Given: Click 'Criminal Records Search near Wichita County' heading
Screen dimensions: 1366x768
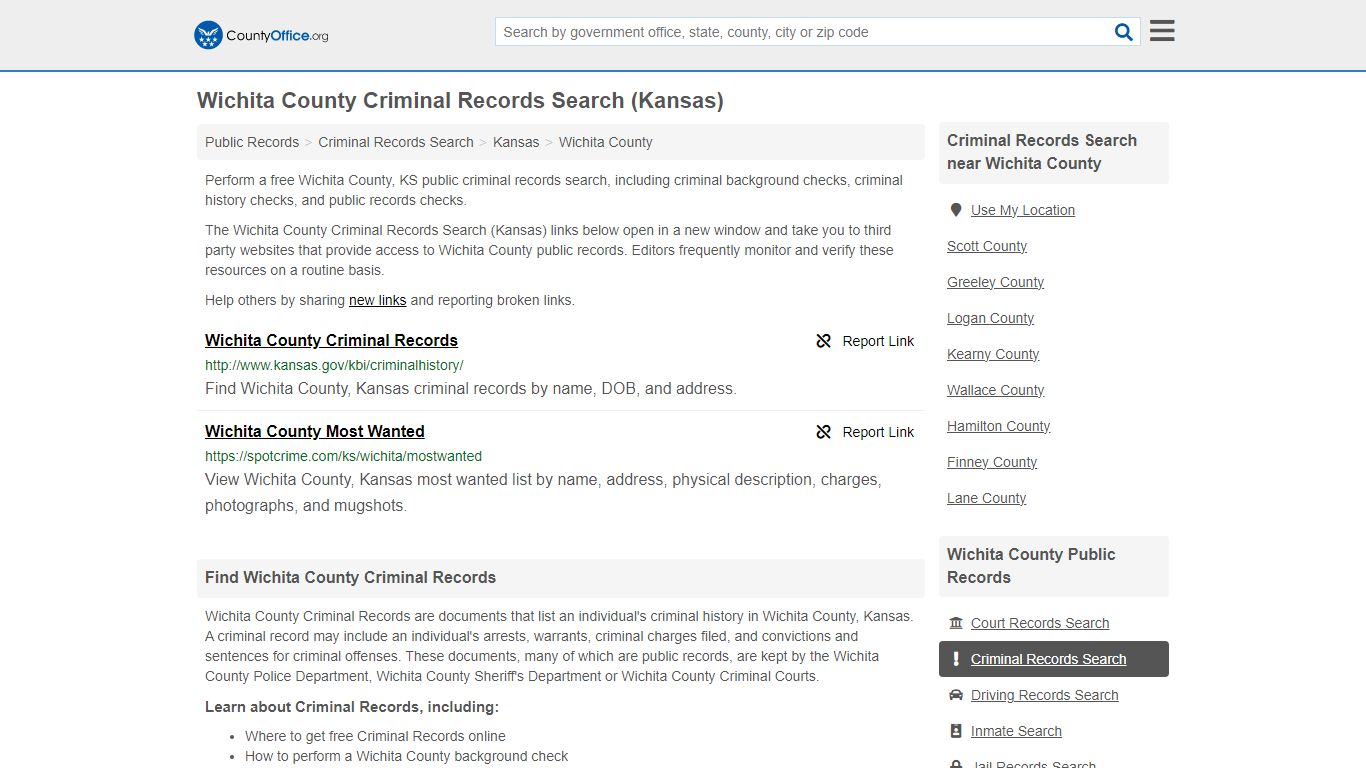Looking at the screenshot, I should click(1042, 152).
